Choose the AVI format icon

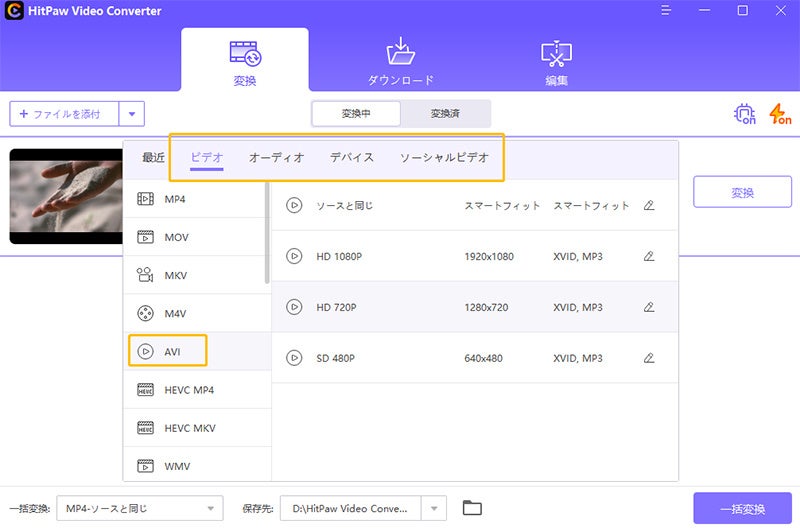[x=145, y=351]
